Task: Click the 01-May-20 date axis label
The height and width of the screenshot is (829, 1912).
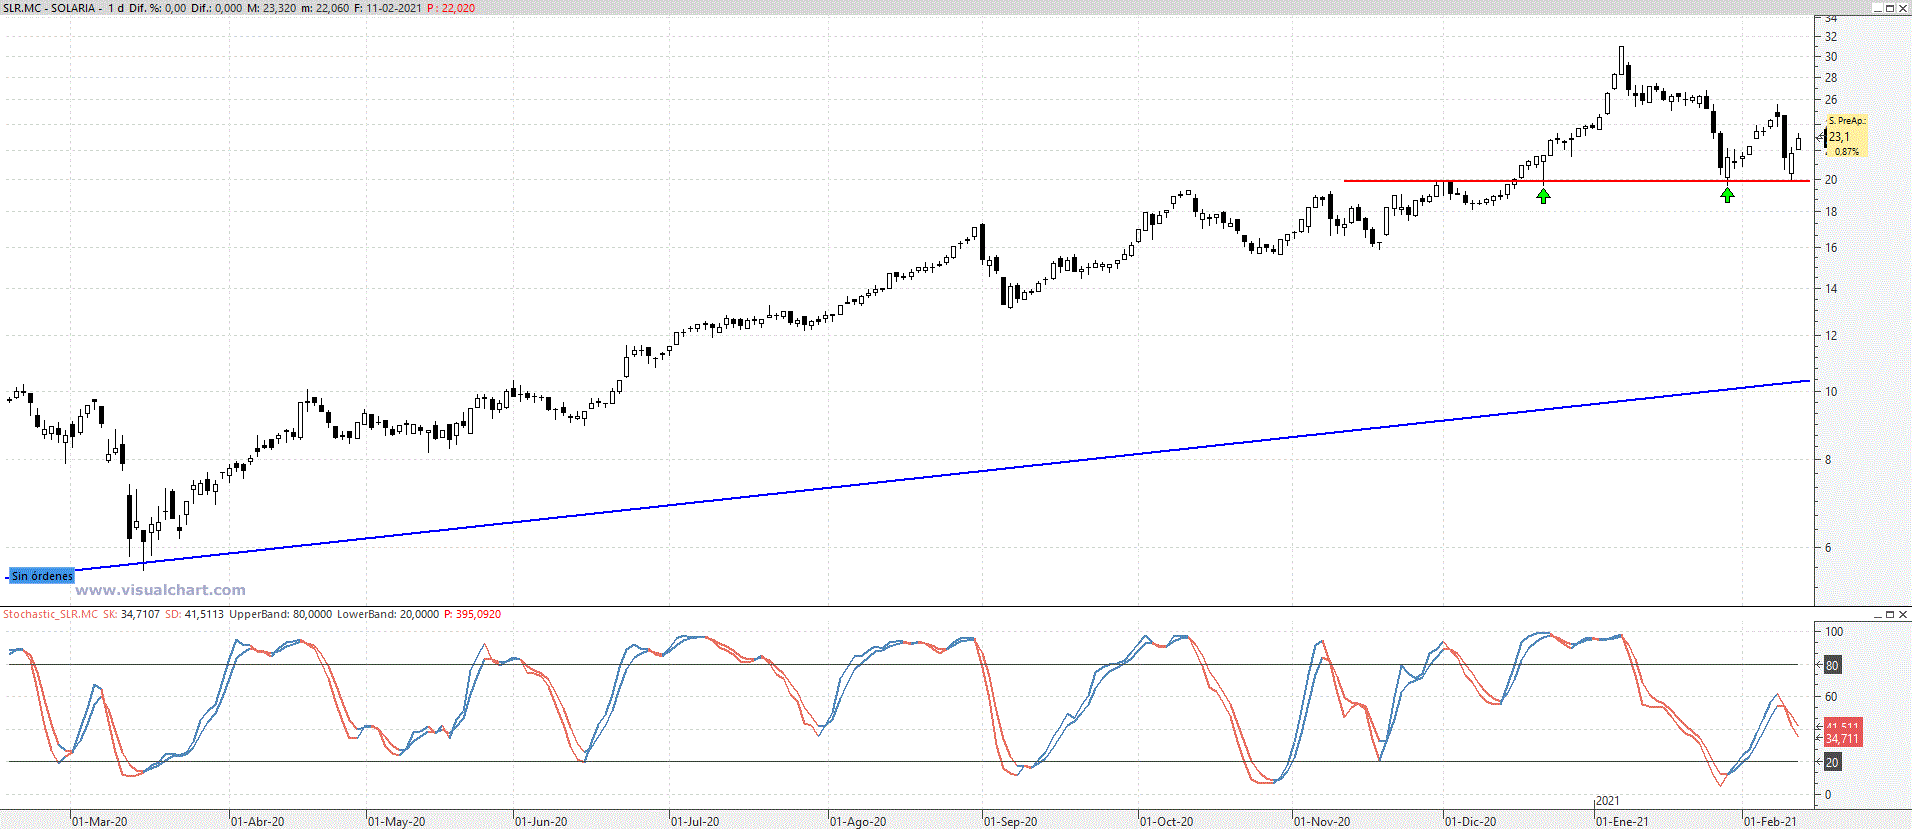Action: click(x=397, y=822)
